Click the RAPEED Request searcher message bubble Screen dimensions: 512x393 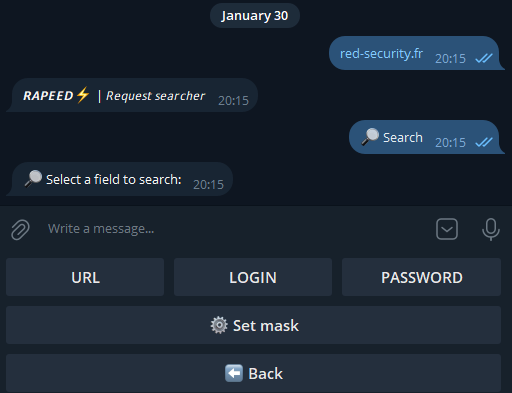click(132, 95)
